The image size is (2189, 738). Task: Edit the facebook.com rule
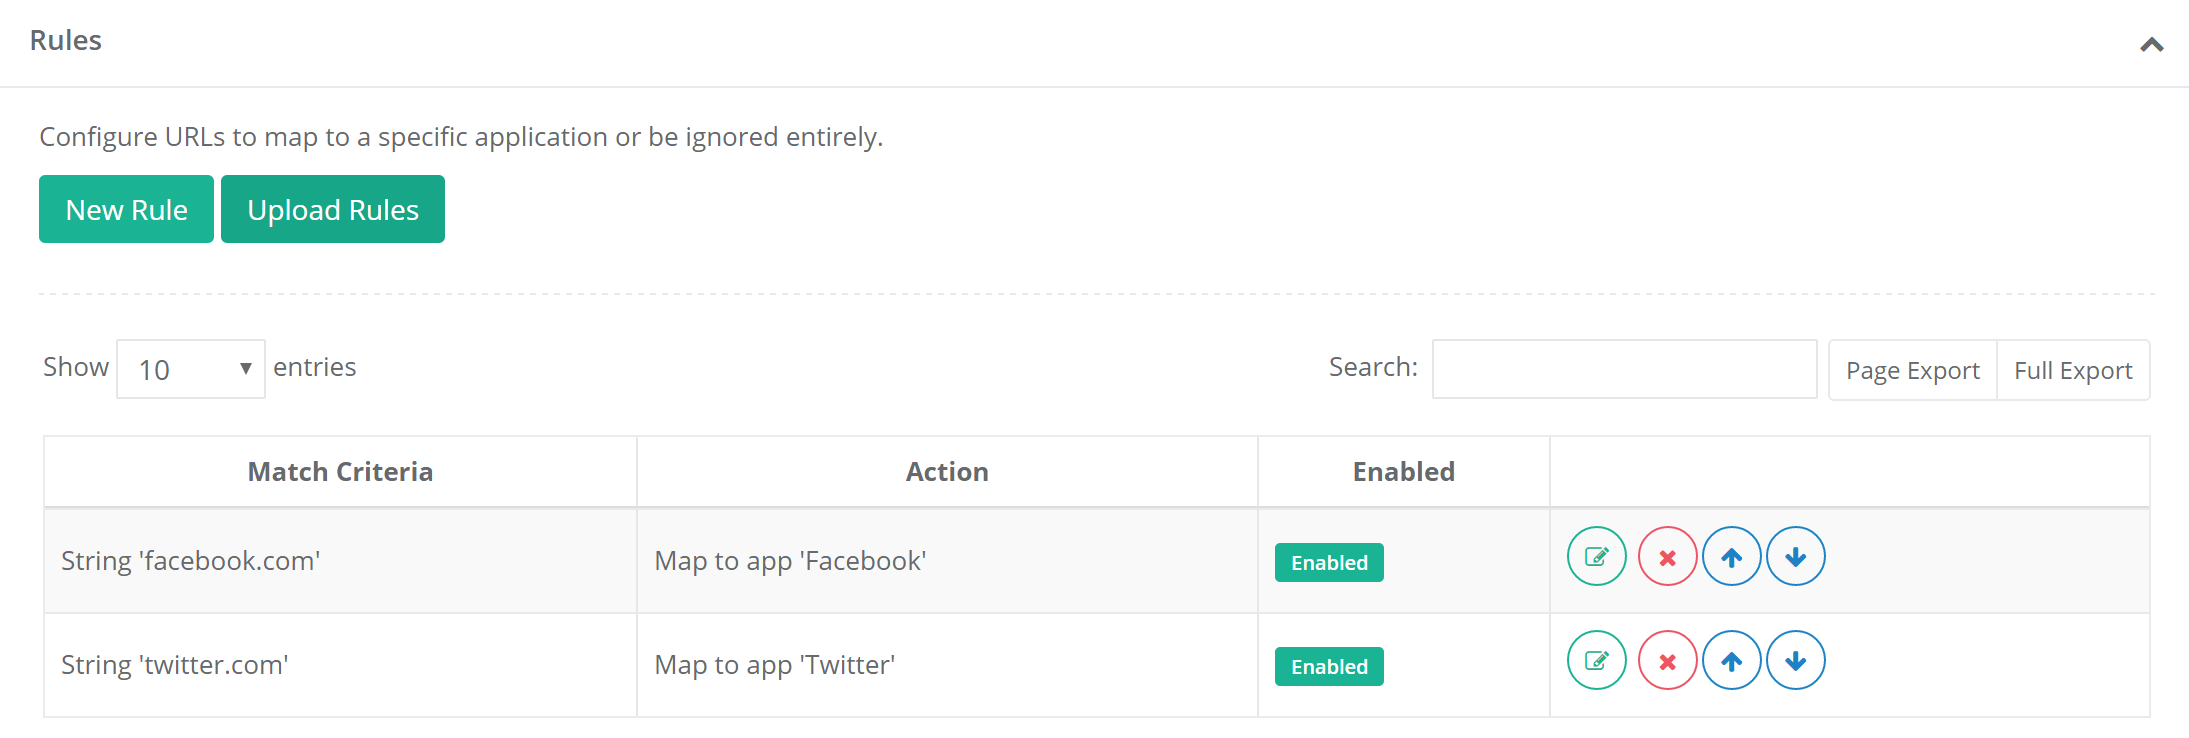click(x=1596, y=557)
